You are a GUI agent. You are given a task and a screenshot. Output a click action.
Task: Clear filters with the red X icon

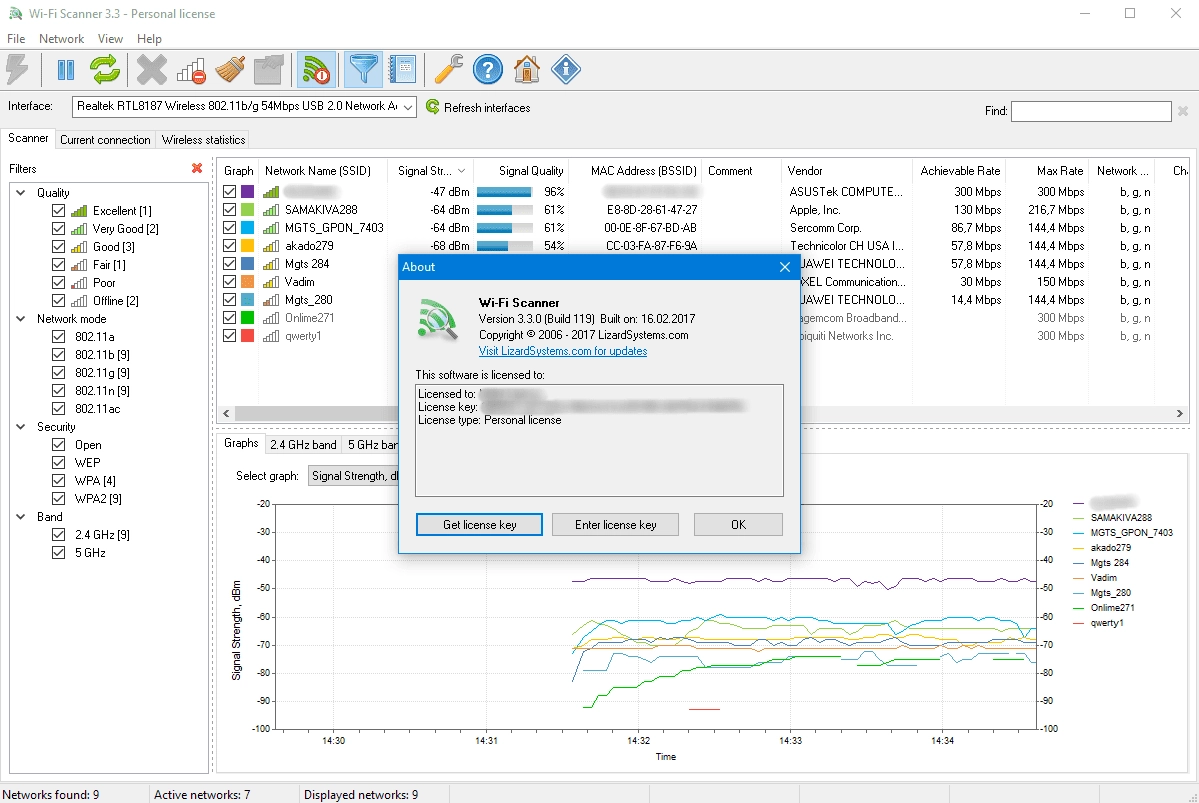197,168
